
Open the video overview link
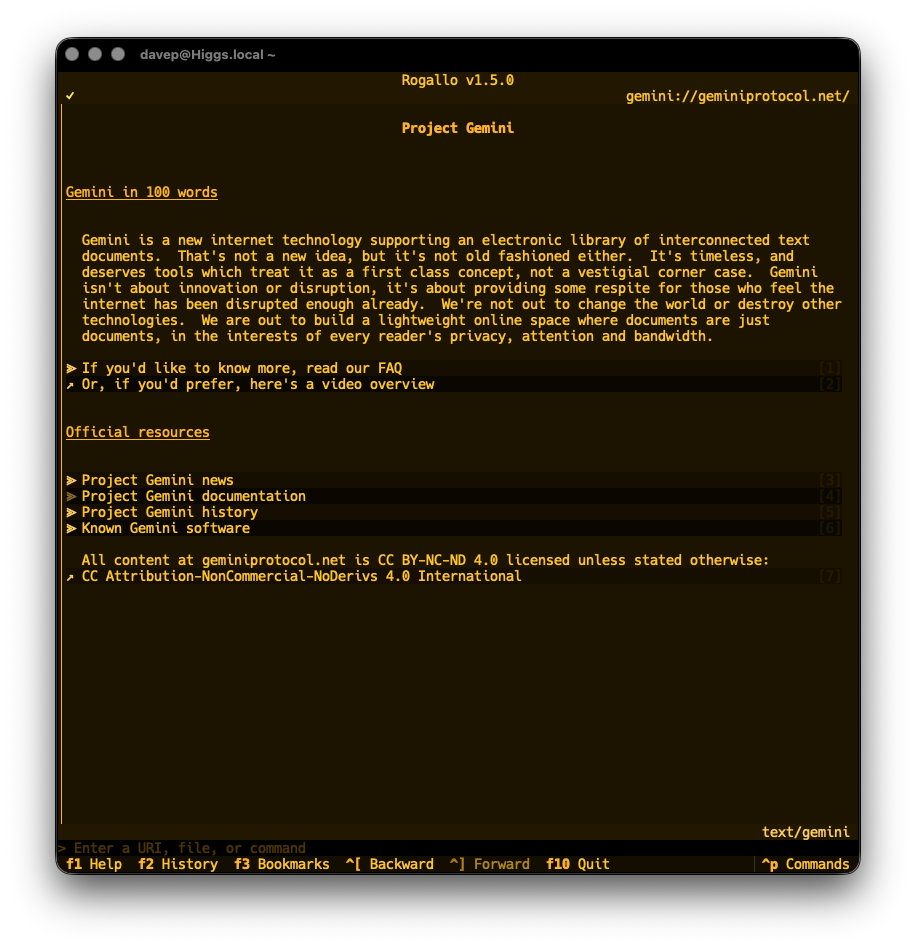(453, 384)
